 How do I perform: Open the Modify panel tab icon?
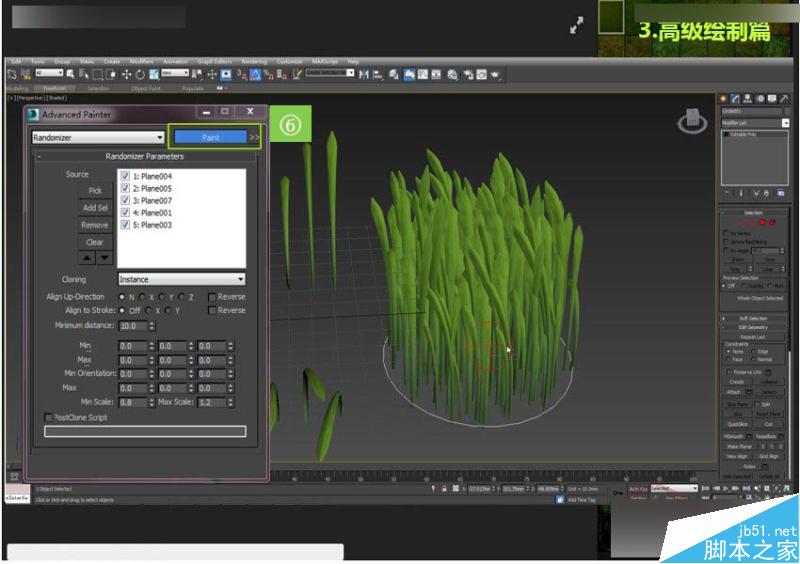coord(735,98)
